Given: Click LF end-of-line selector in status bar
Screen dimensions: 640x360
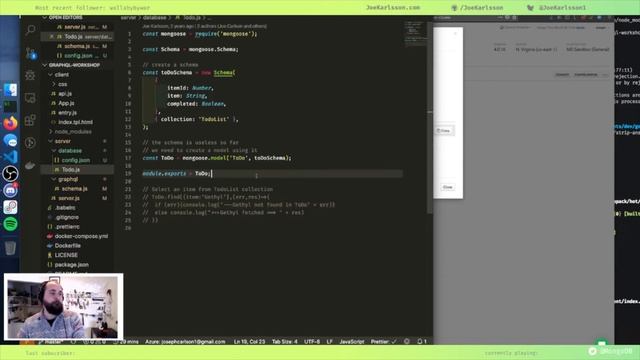Looking at the screenshot, I should pyautogui.click(x=329, y=341).
